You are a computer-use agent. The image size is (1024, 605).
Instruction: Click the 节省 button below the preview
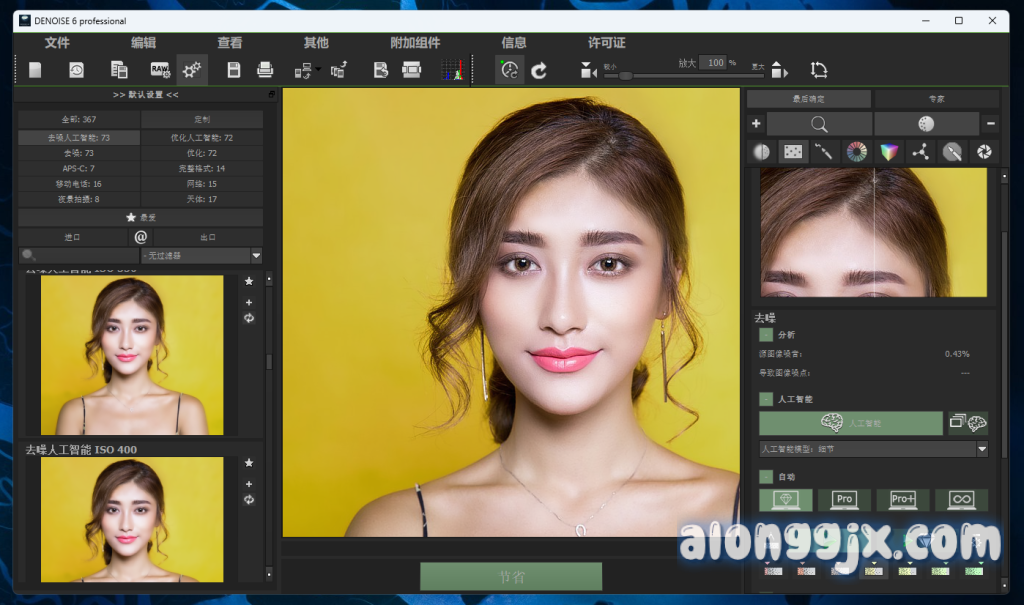coord(511,576)
